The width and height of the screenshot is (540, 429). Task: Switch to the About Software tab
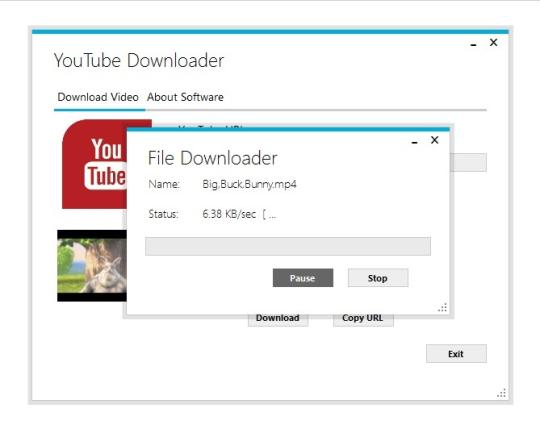coord(185,97)
